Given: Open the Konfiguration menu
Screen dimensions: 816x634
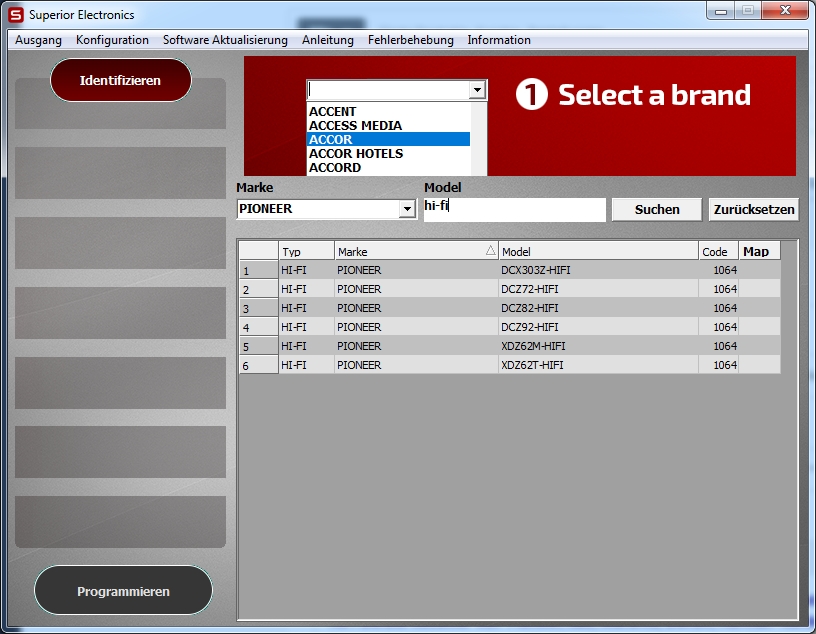Looking at the screenshot, I should point(112,40).
